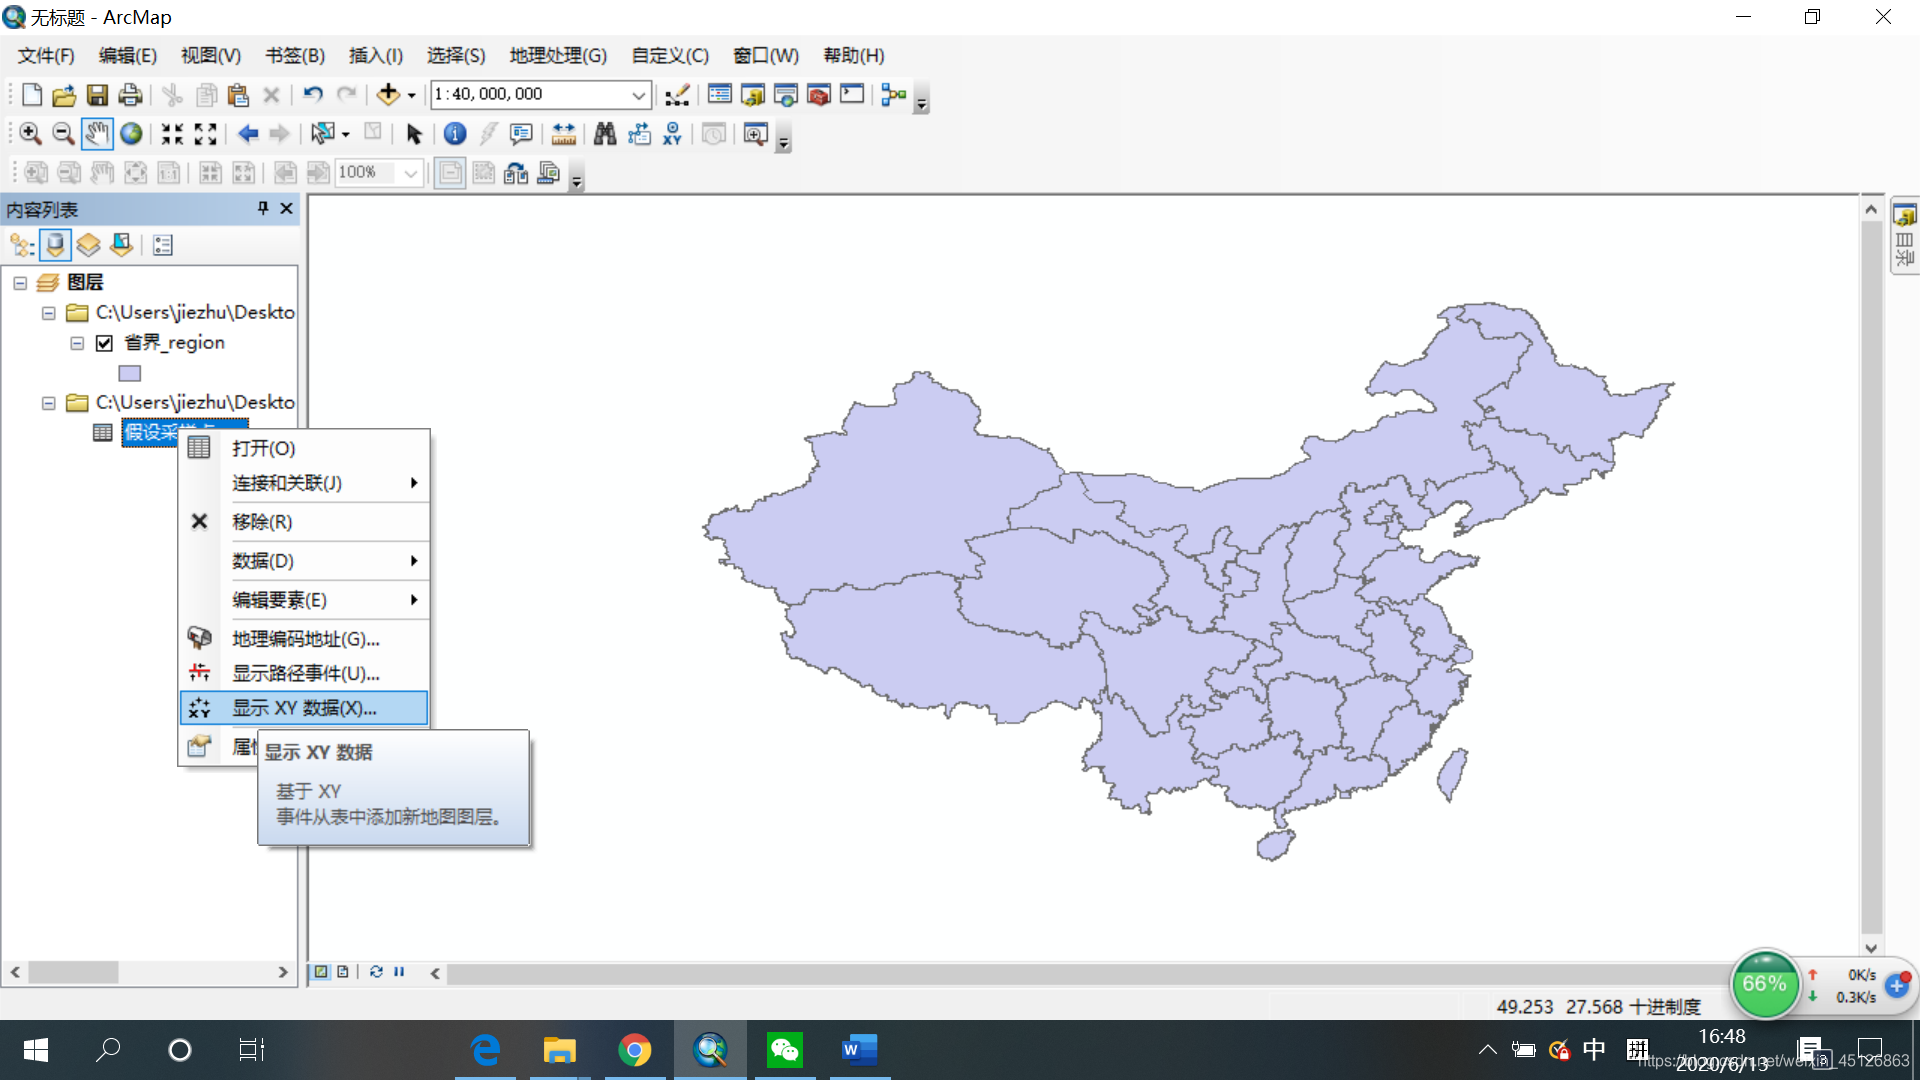This screenshot has width=1920, height=1080.
Task: Click the Add Data button
Action: (388, 95)
